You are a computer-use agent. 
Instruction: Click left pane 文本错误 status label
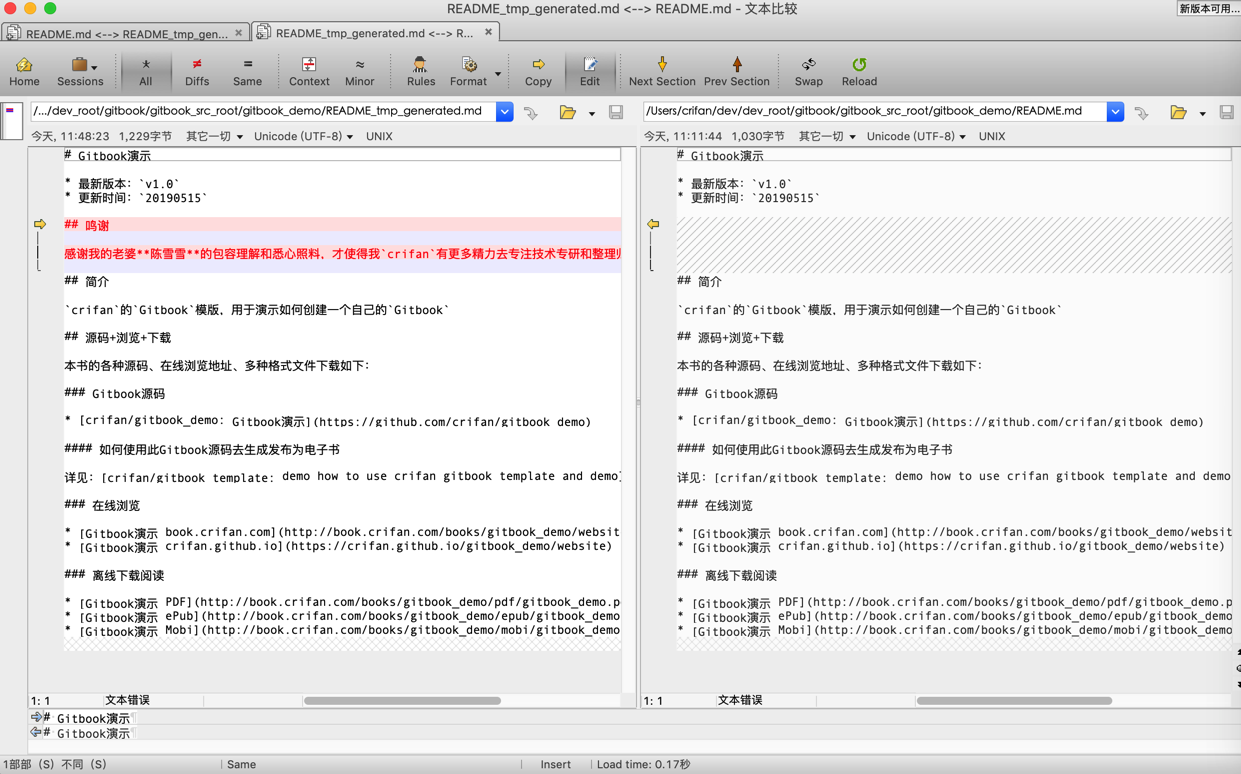(x=127, y=700)
